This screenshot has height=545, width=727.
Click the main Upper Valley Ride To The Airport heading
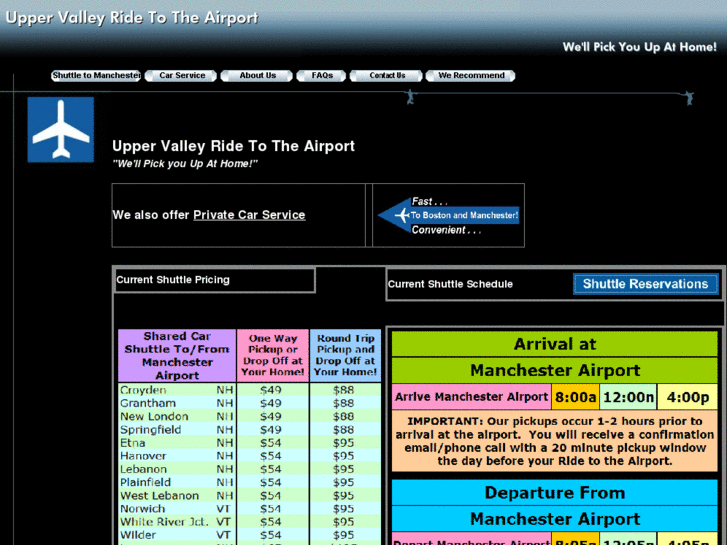233,146
